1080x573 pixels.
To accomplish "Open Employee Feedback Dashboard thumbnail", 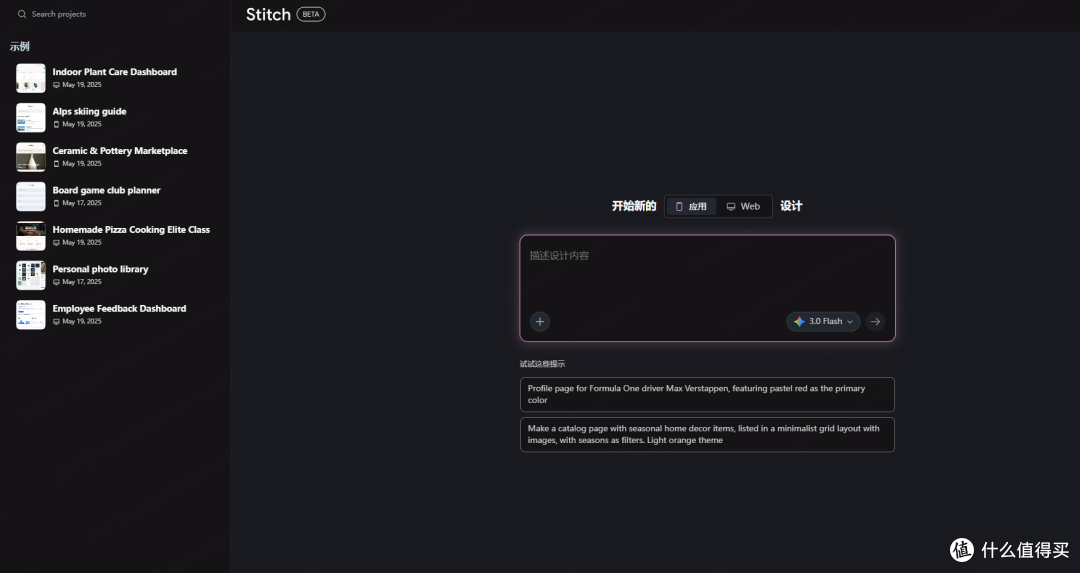I will point(31,315).
